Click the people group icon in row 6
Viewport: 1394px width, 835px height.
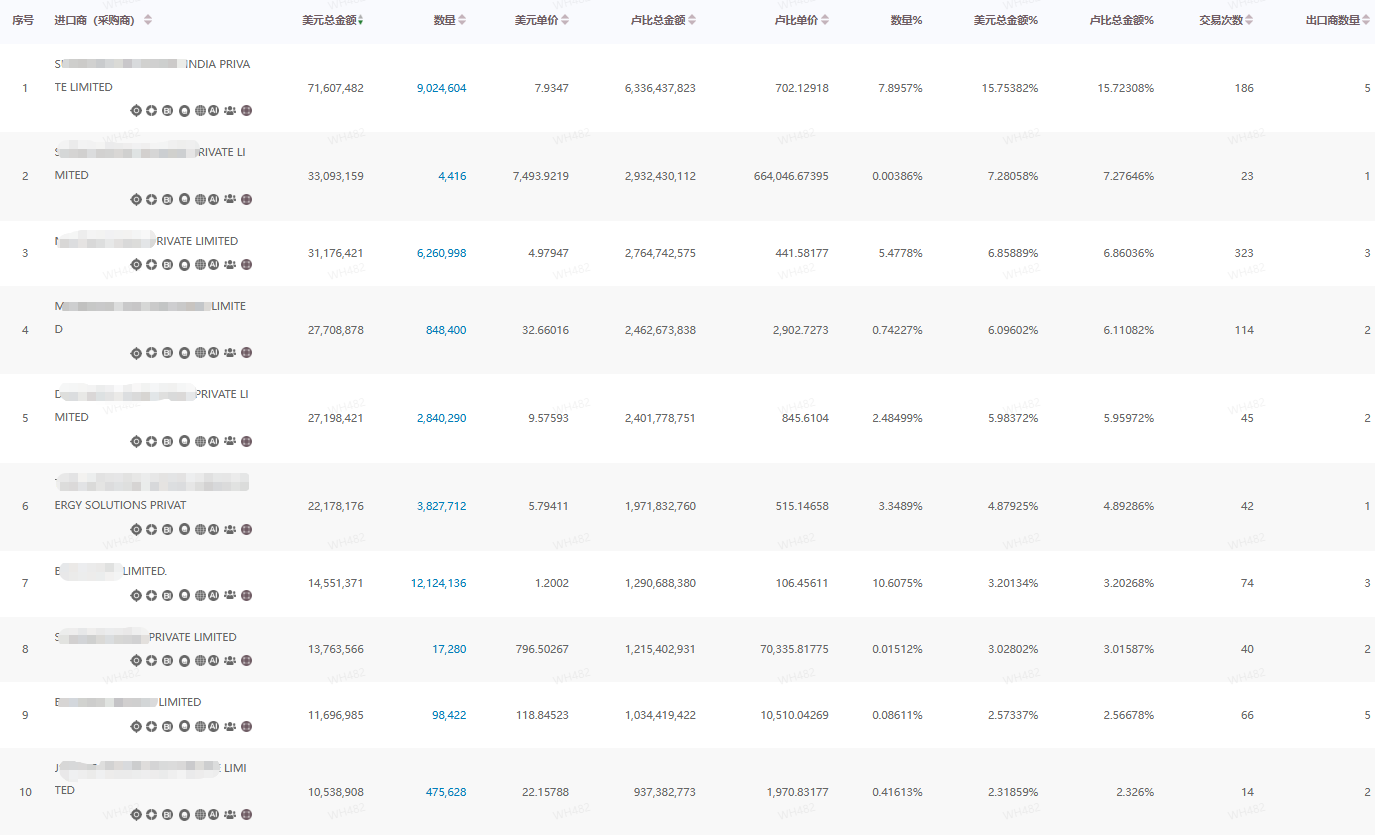(230, 530)
